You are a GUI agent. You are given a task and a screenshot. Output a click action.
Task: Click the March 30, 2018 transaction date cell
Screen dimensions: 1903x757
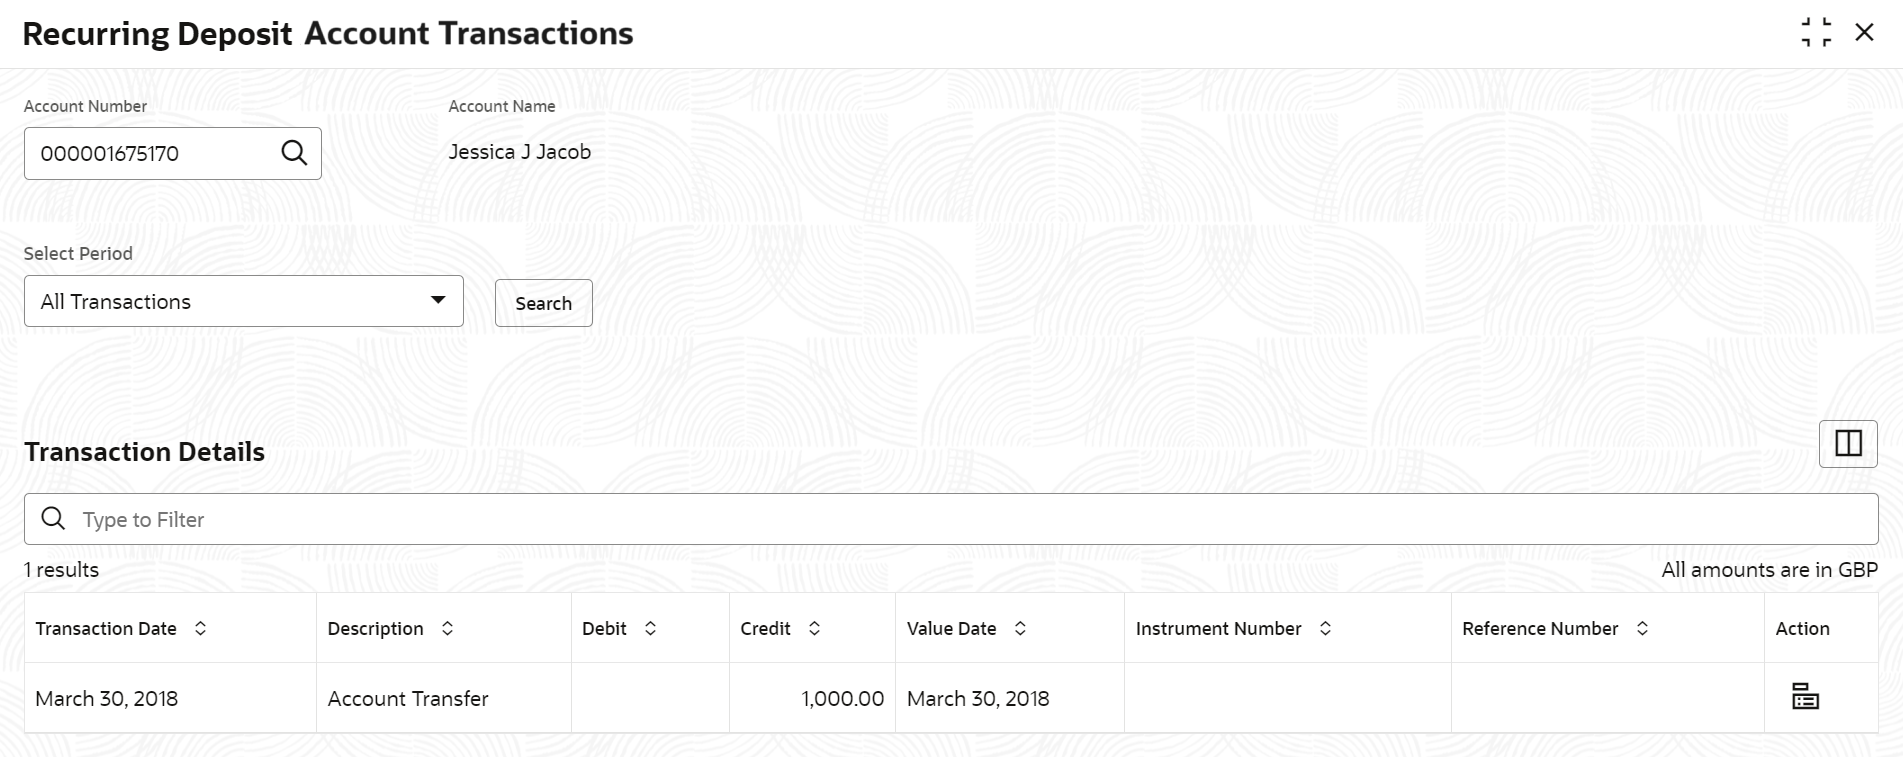(107, 698)
